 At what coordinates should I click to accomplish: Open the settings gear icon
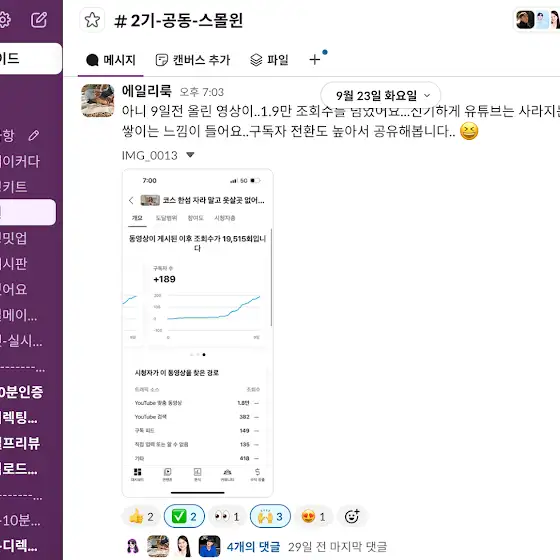[4, 20]
